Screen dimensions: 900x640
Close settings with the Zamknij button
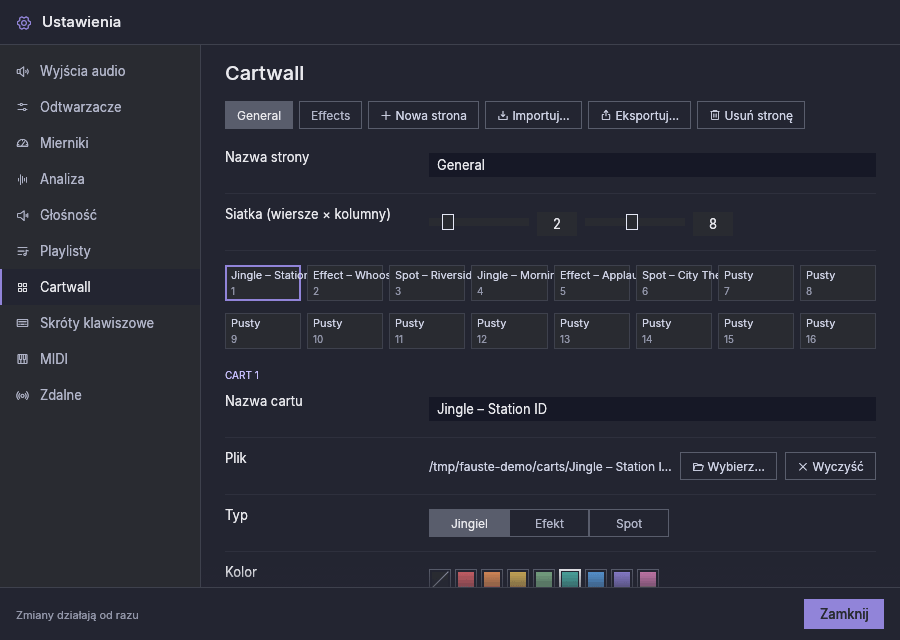point(844,614)
